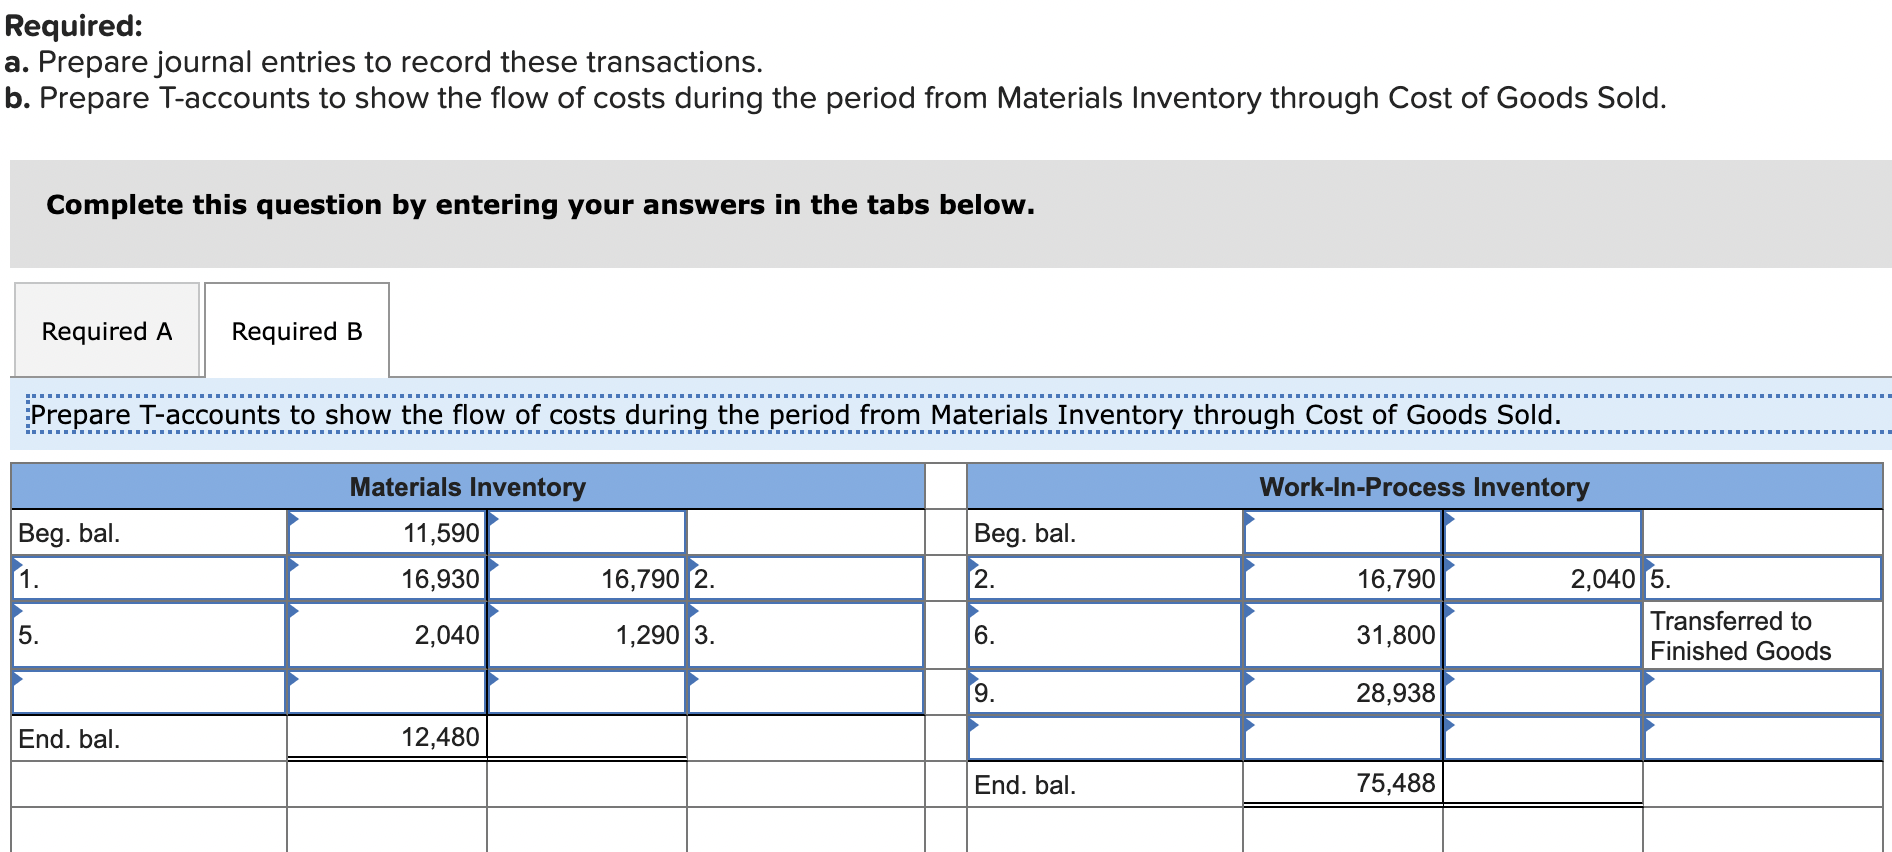Click the blue triangle beside transaction 1 label cell
The width and height of the screenshot is (1892, 852).
20,563
